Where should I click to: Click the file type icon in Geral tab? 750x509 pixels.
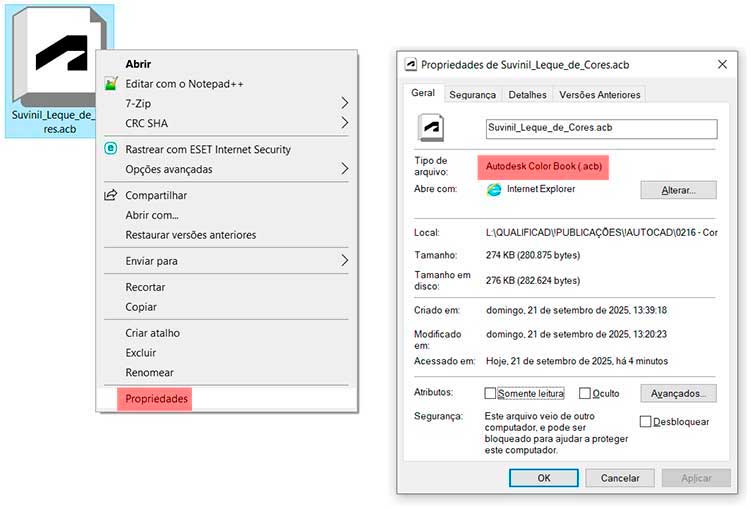coord(430,128)
